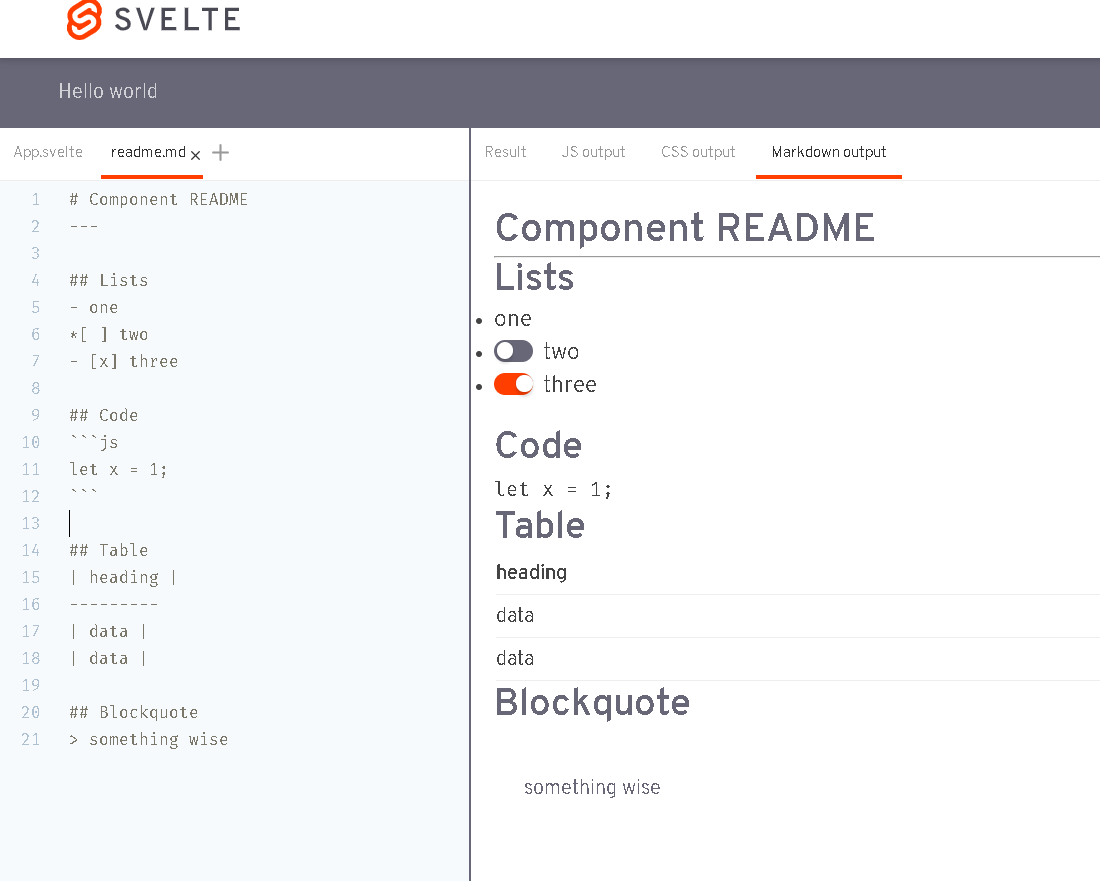Click the Markdown output tab

(828, 152)
